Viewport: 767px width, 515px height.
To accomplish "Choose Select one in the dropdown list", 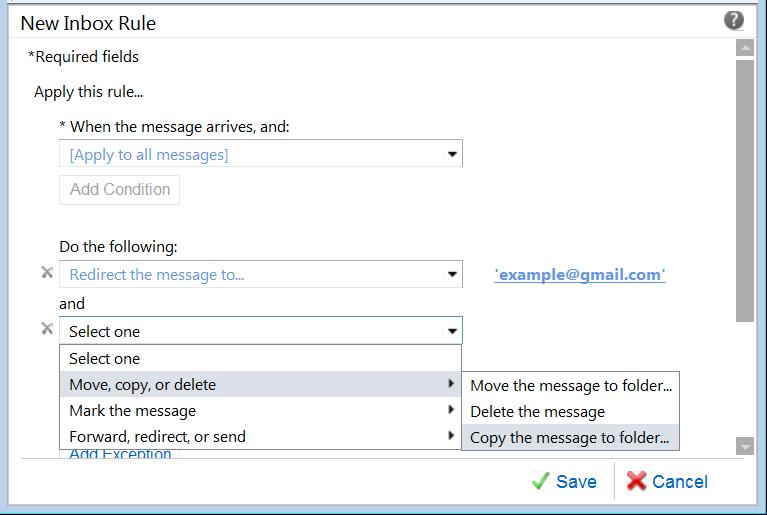I will [105, 358].
